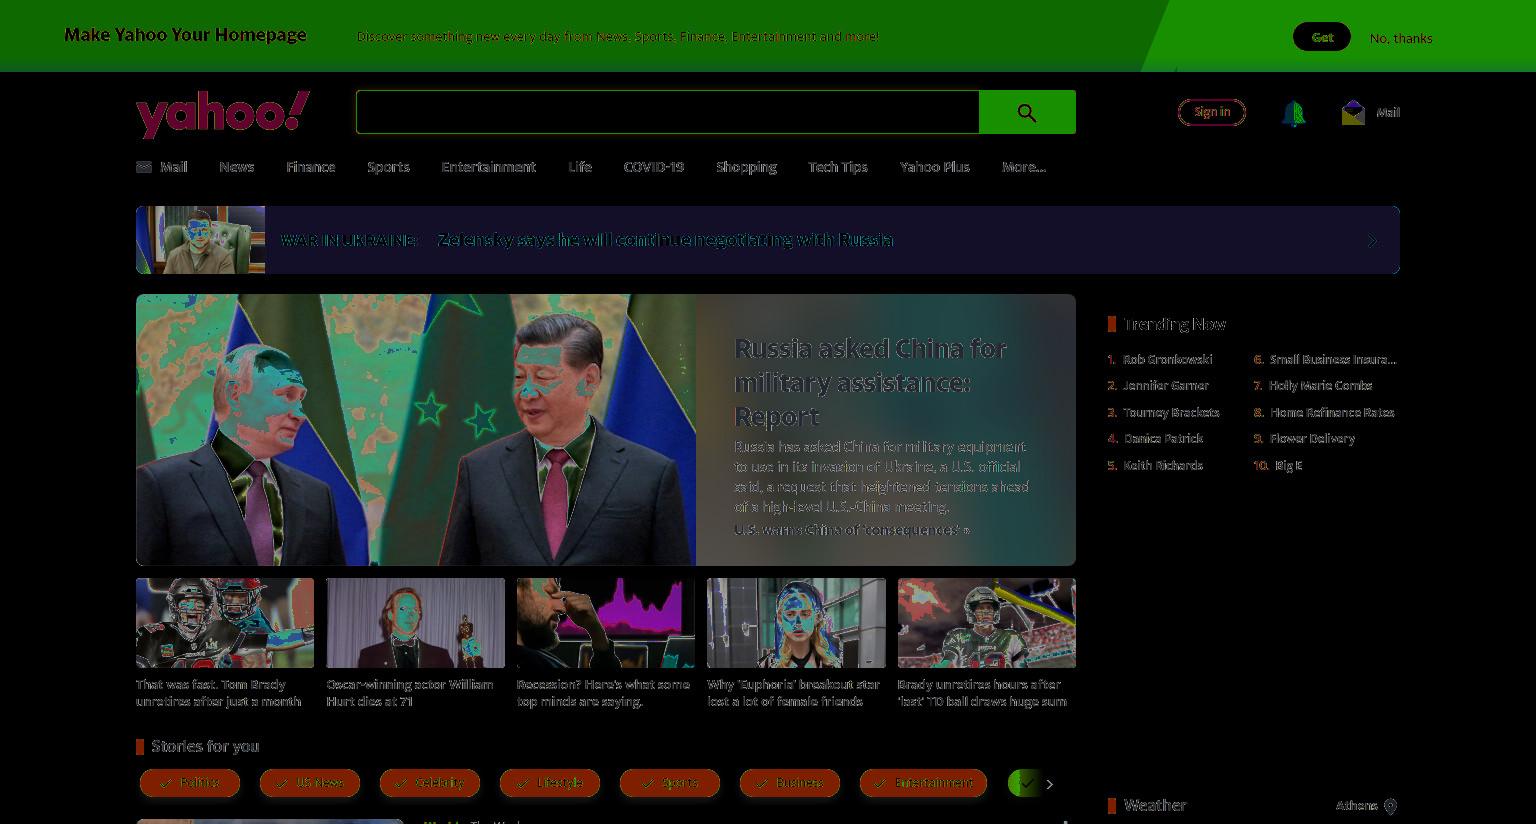Dismiss the banner with No, thanks
The width and height of the screenshot is (1536, 824).
pyautogui.click(x=1401, y=38)
